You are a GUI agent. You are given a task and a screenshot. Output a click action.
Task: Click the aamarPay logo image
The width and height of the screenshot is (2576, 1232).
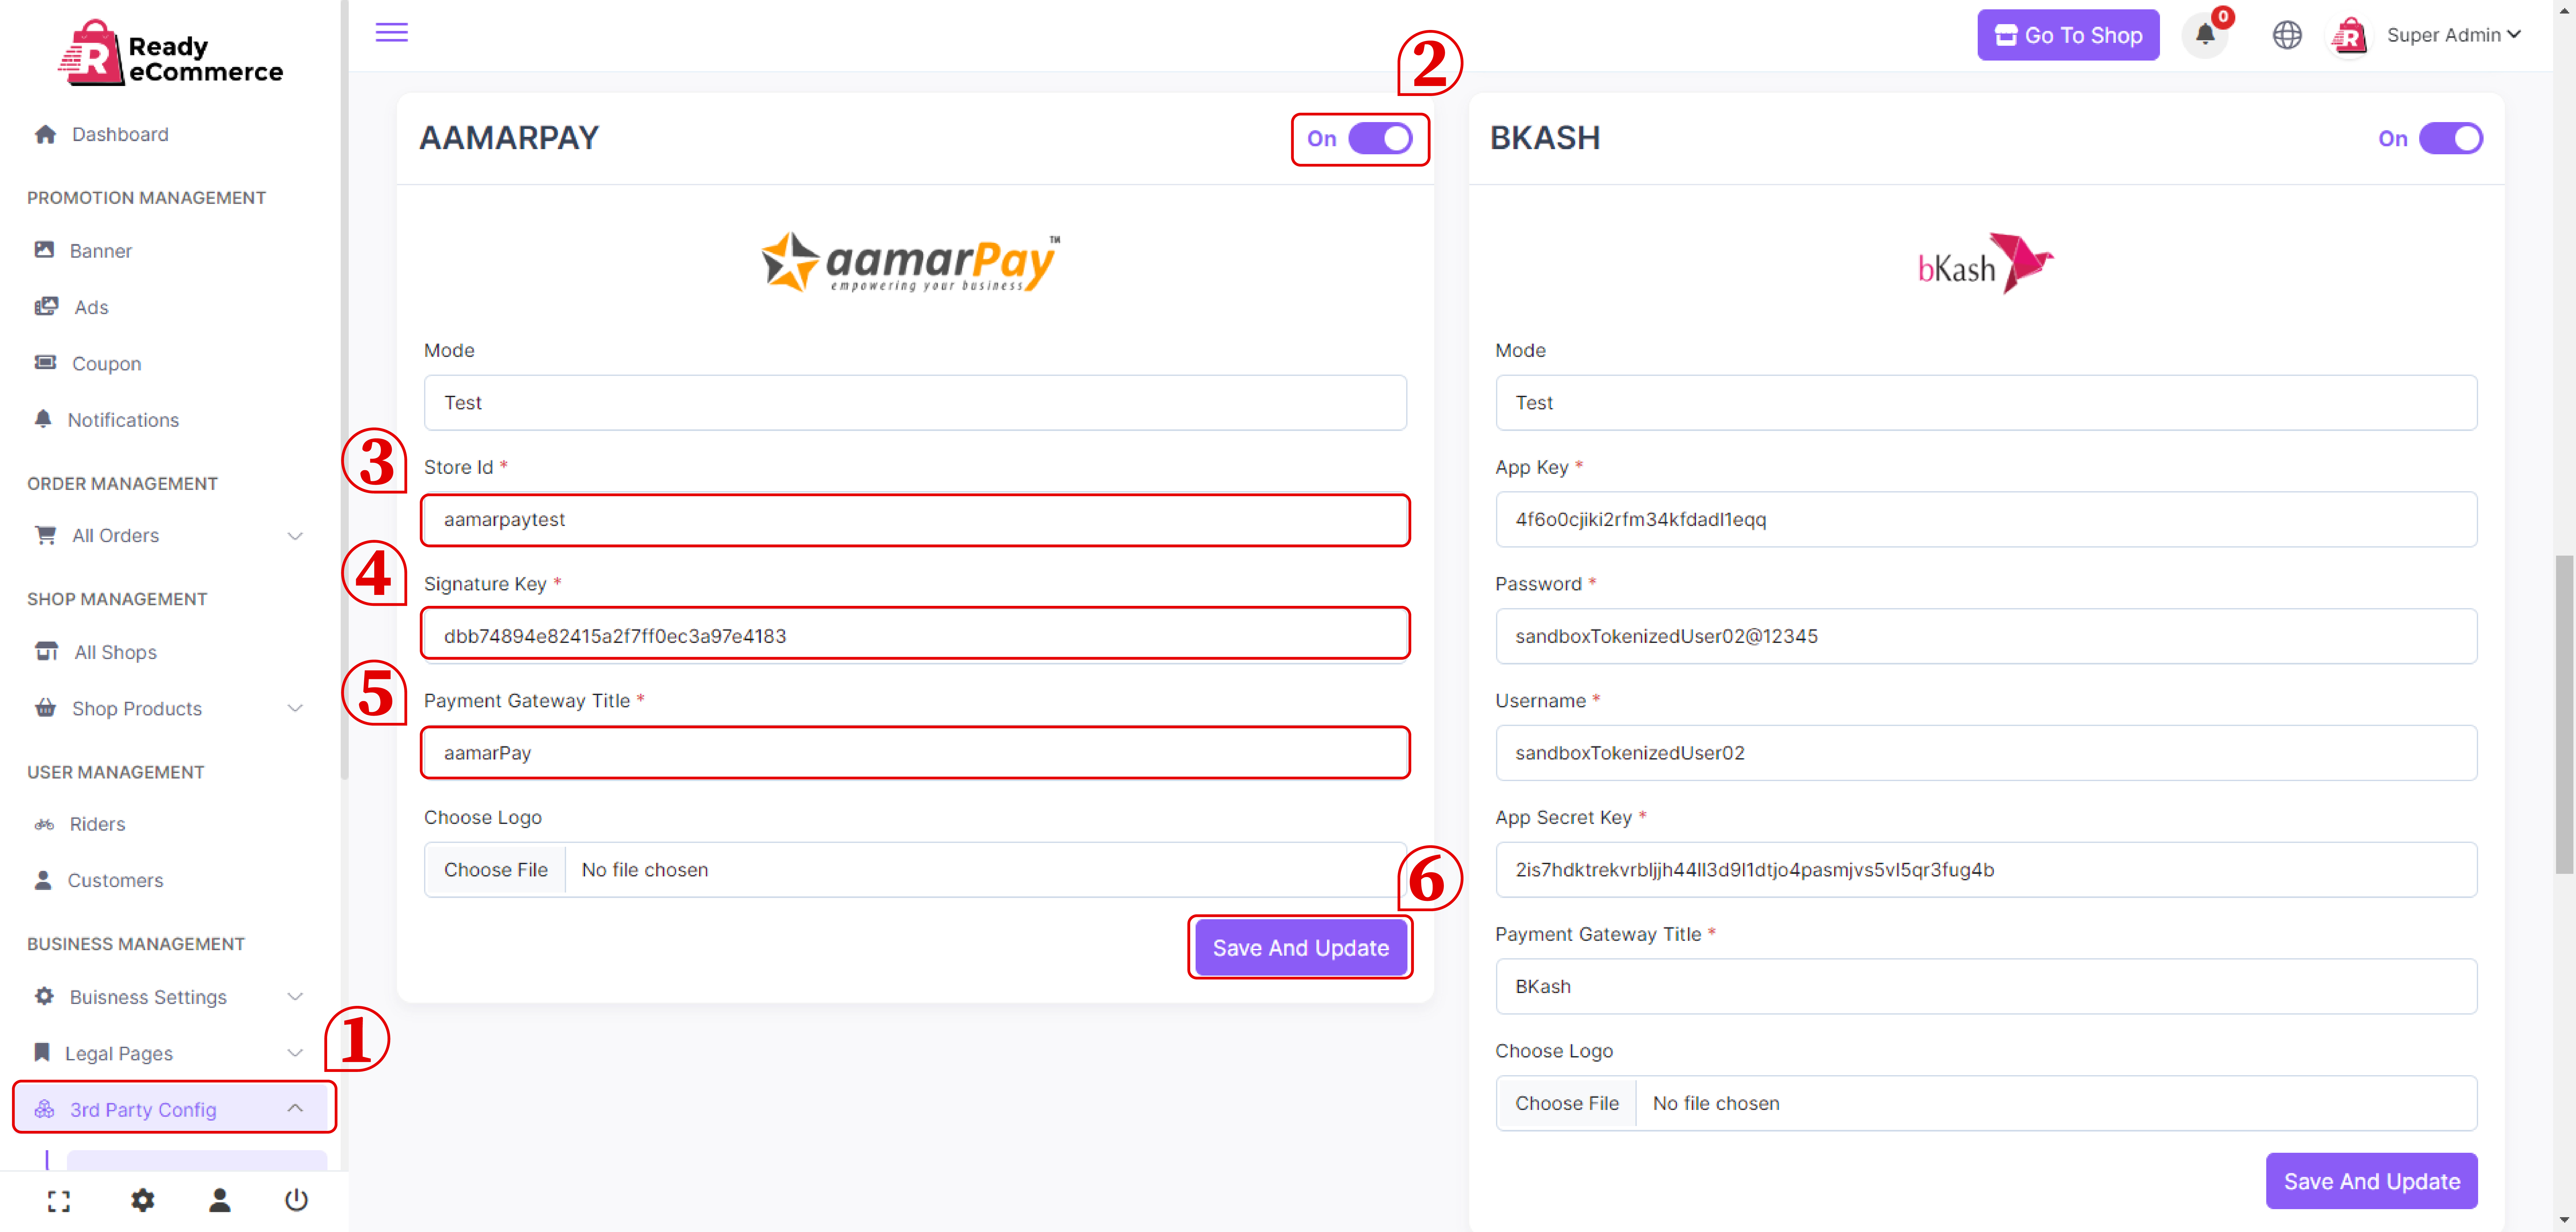(x=911, y=263)
